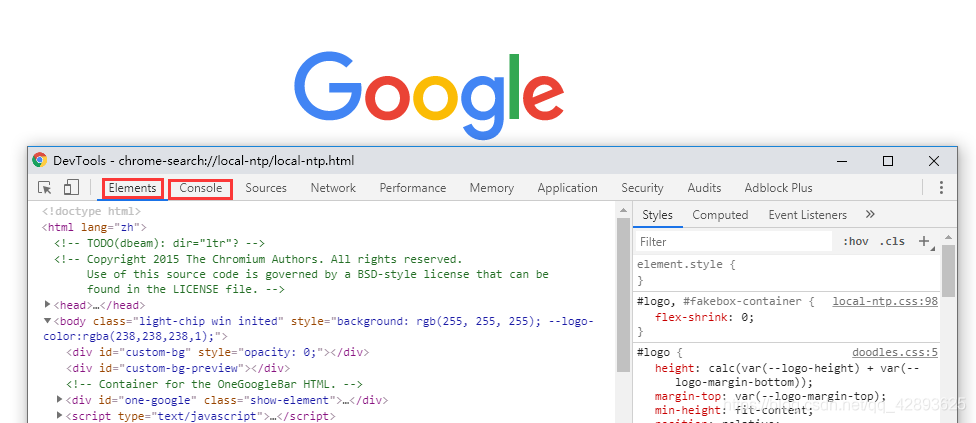Image resolution: width=976 pixels, height=423 pixels.
Task: Expand the one-google div node
Action: coord(60,399)
